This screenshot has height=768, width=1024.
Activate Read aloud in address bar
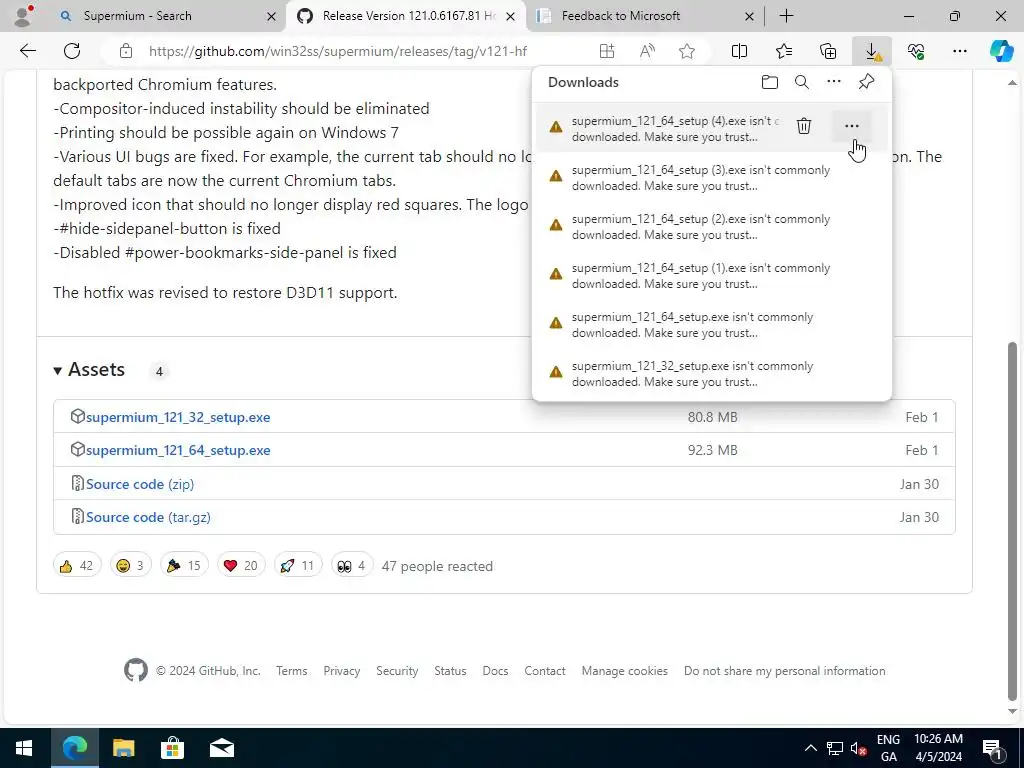[x=647, y=51]
